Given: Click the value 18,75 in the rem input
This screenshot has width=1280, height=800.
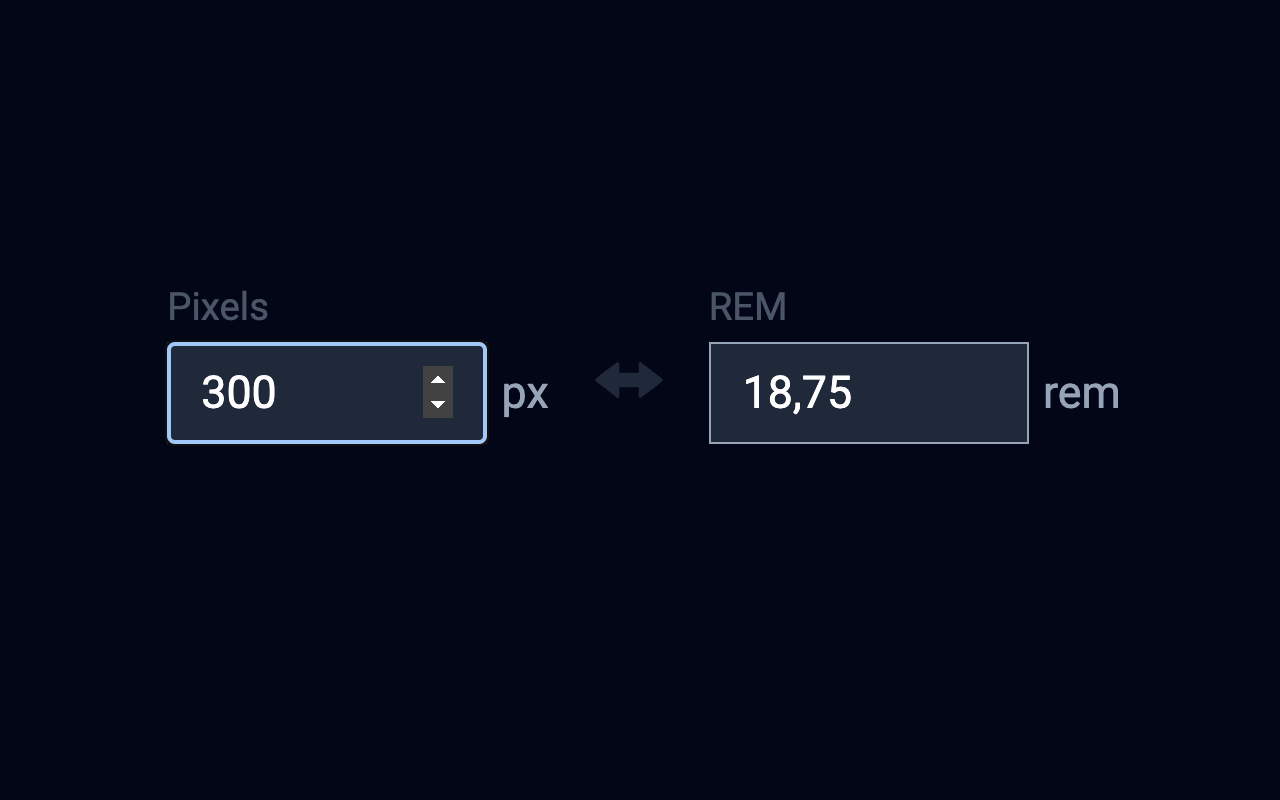Looking at the screenshot, I should click(798, 393).
